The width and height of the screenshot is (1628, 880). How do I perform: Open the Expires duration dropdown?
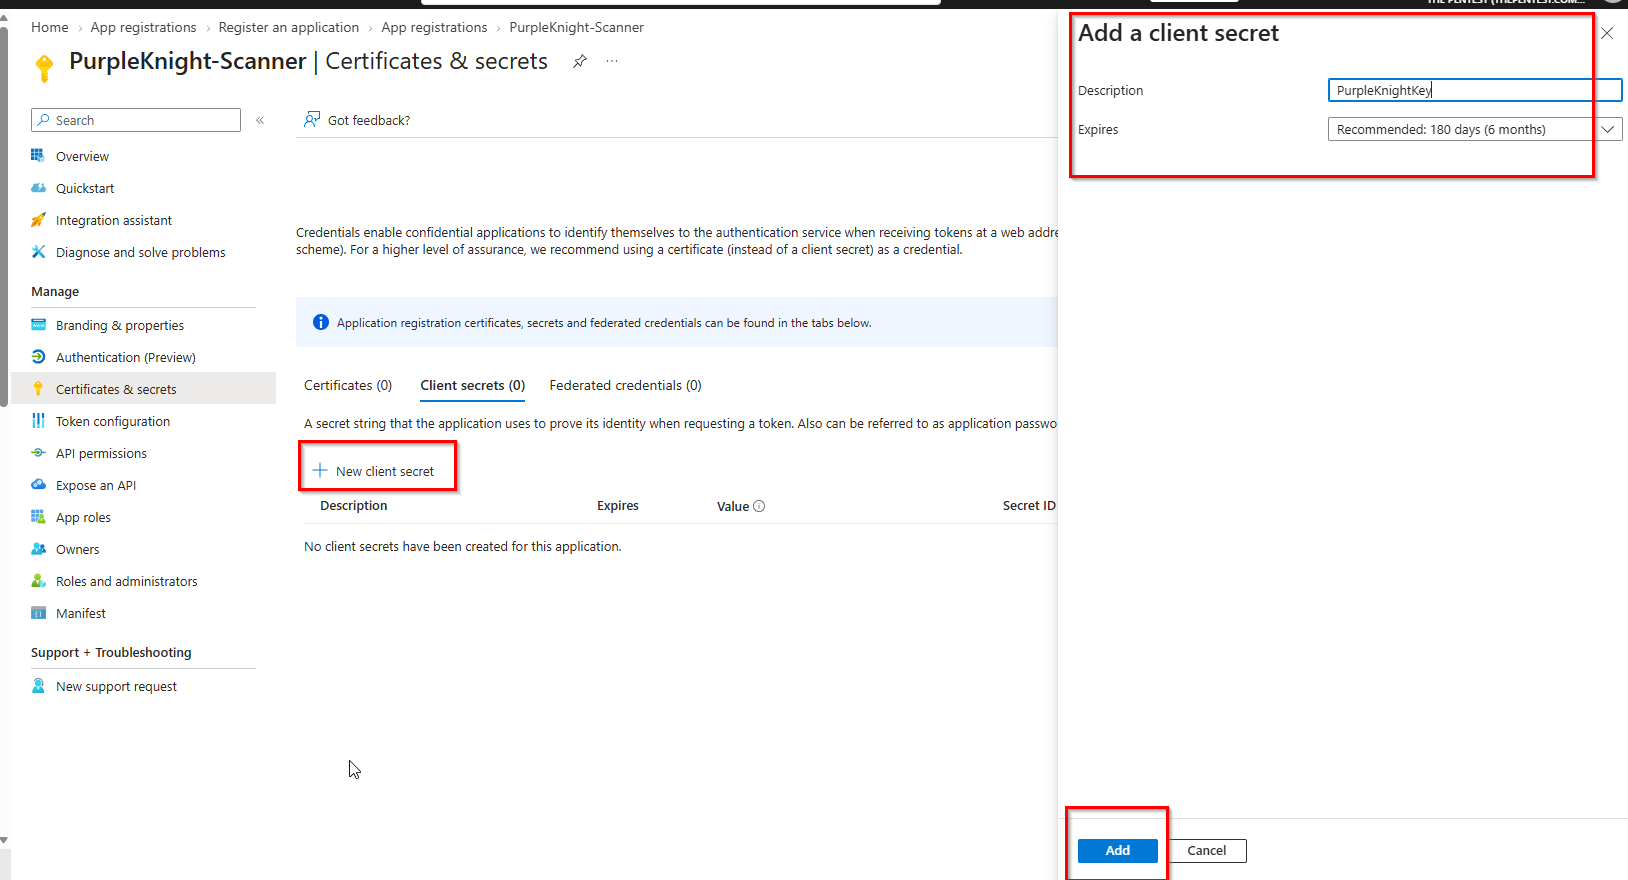[x=1475, y=129]
